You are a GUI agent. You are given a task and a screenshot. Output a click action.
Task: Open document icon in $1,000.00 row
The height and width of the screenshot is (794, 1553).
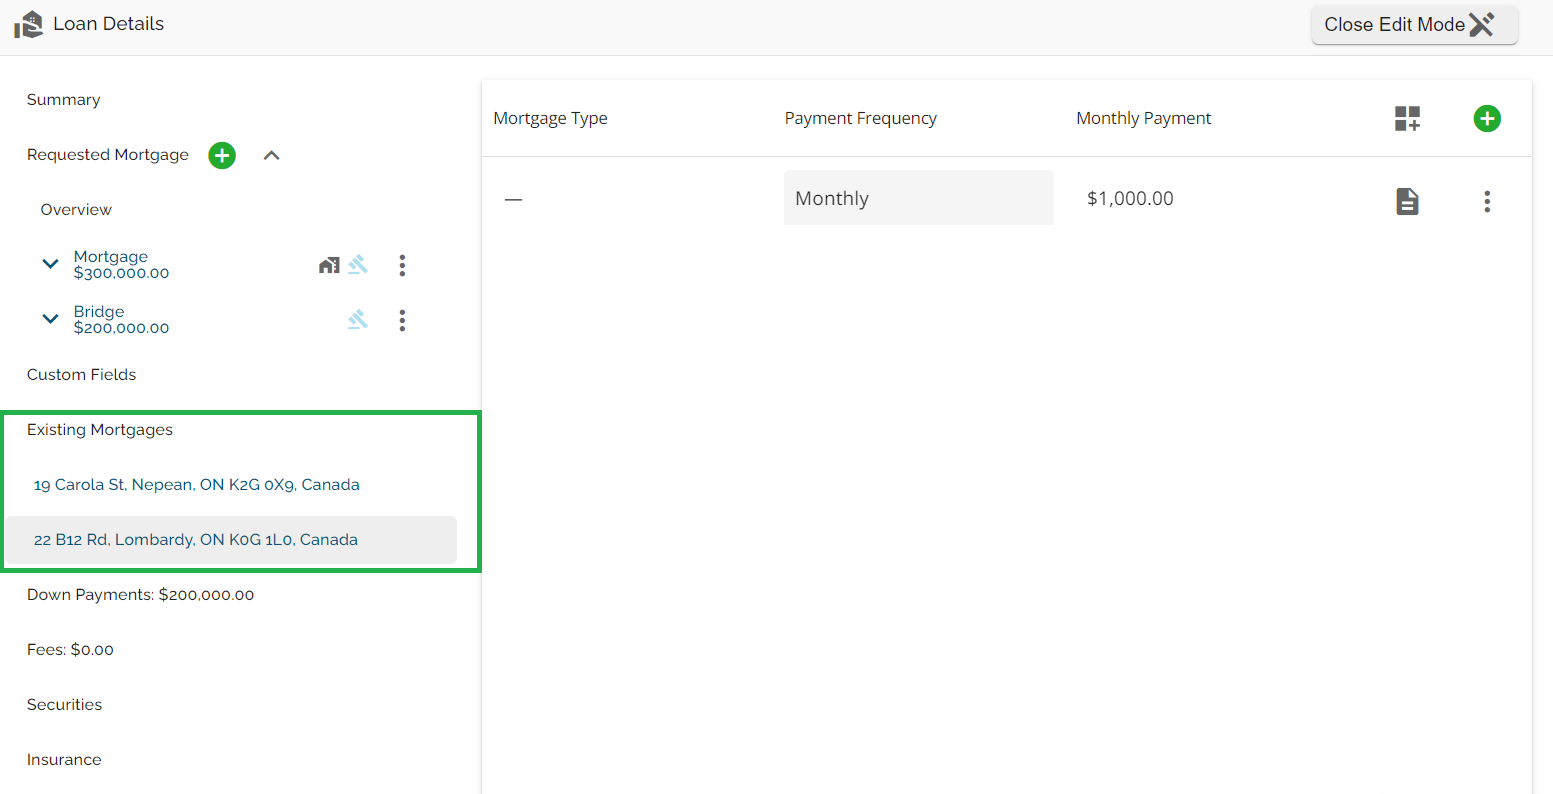tap(1407, 201)
